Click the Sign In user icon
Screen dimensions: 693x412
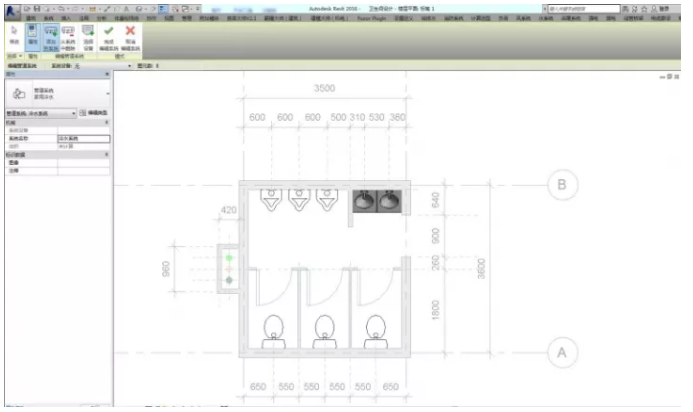[654, 9]
